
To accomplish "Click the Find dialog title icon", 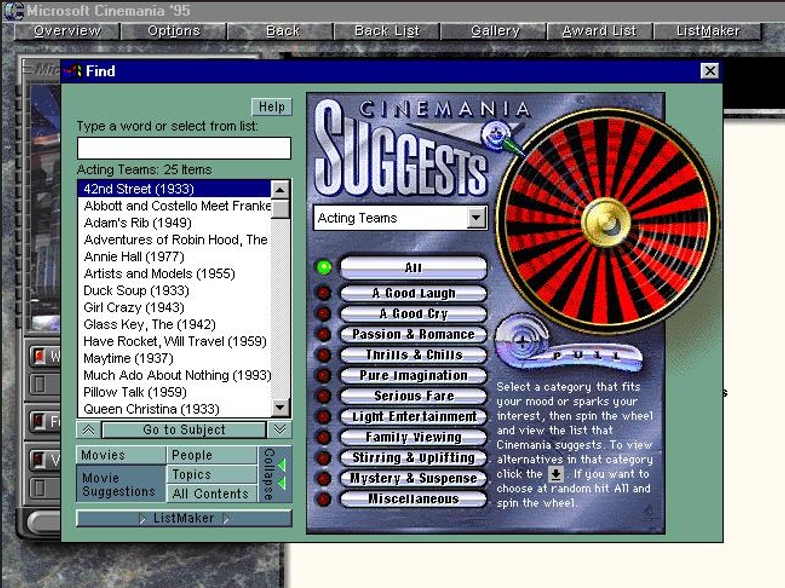I will pos(73,71).
